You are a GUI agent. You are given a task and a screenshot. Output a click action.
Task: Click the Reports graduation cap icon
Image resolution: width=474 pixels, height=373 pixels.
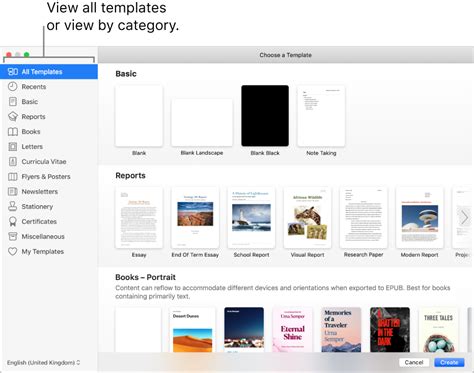13,117
